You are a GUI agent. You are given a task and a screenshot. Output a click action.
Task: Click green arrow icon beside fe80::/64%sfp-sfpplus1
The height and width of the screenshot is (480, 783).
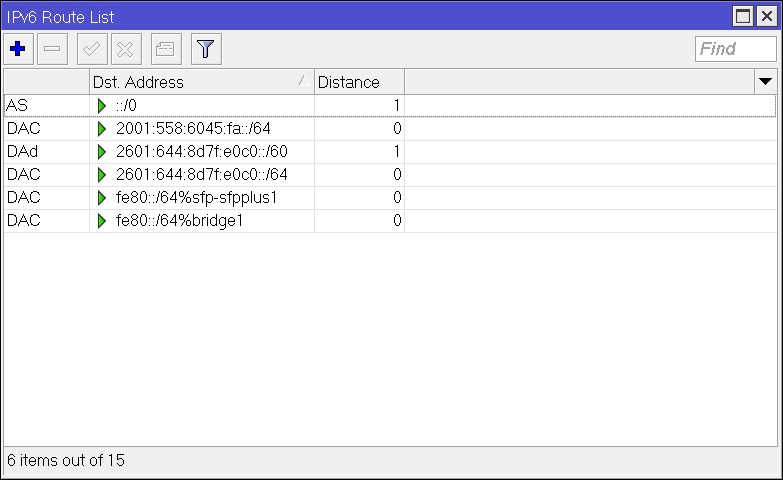102,197
